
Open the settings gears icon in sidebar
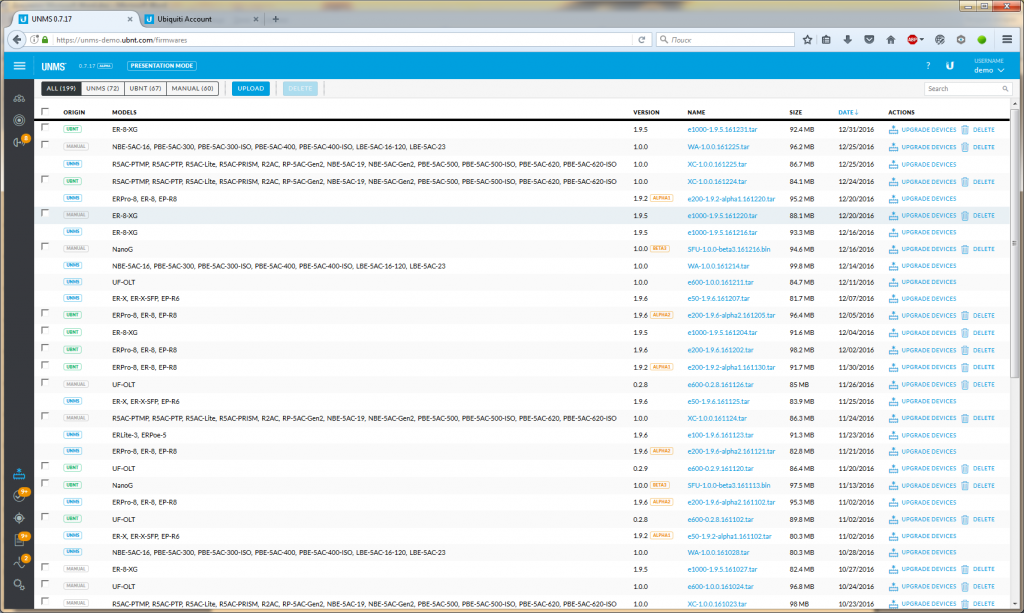19,581
